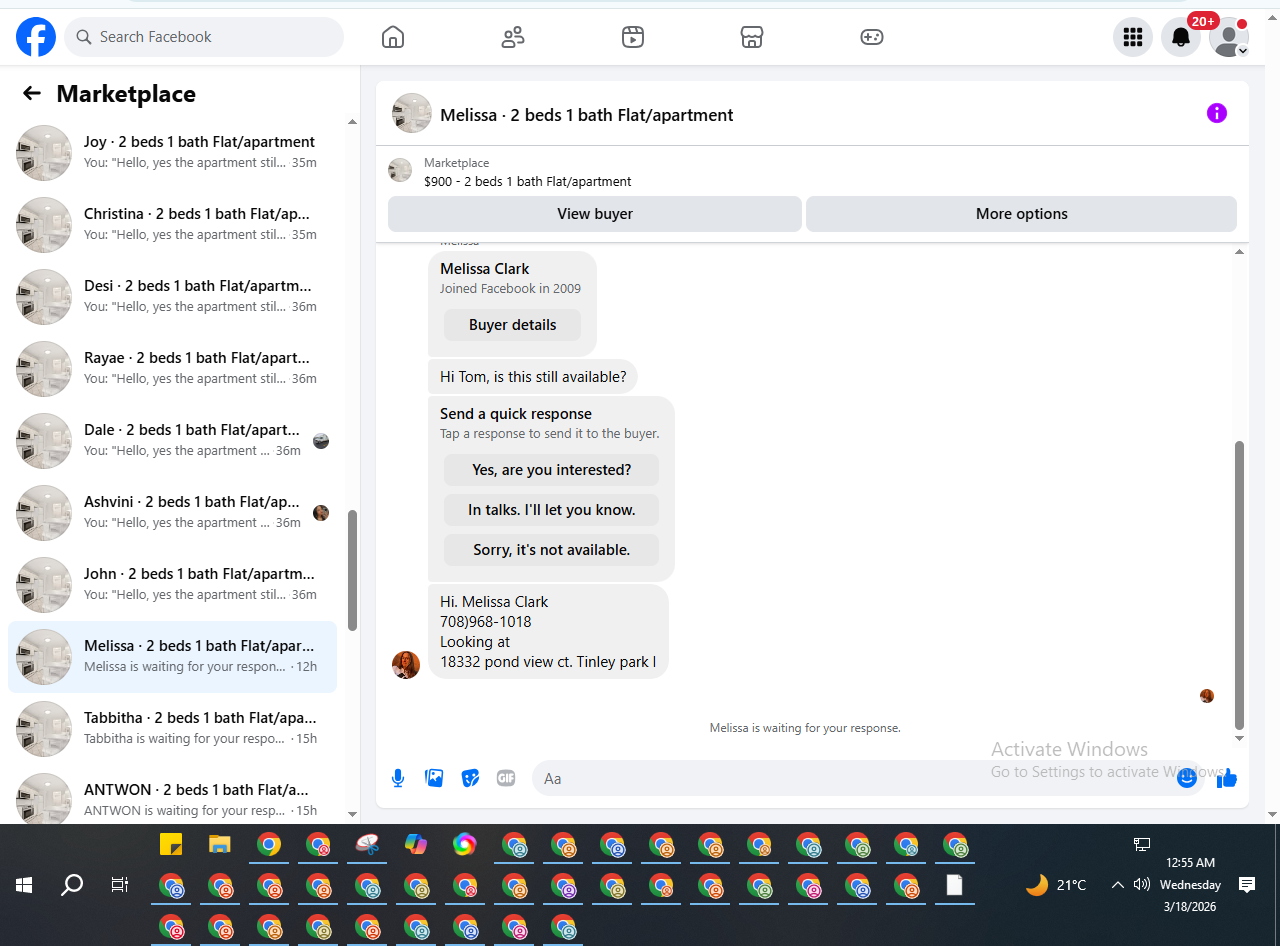Click the message "Hi Tom, is this still available?"

click(x=533, y=377)
